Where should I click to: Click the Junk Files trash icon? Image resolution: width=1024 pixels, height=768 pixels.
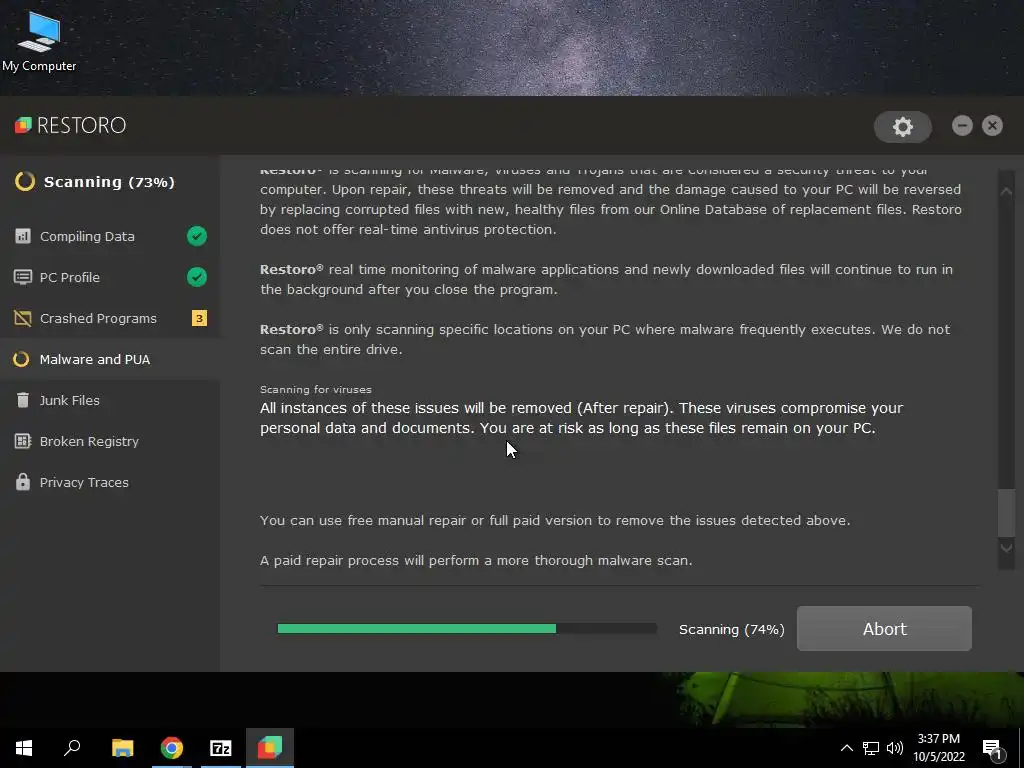[x=23, y=400]
